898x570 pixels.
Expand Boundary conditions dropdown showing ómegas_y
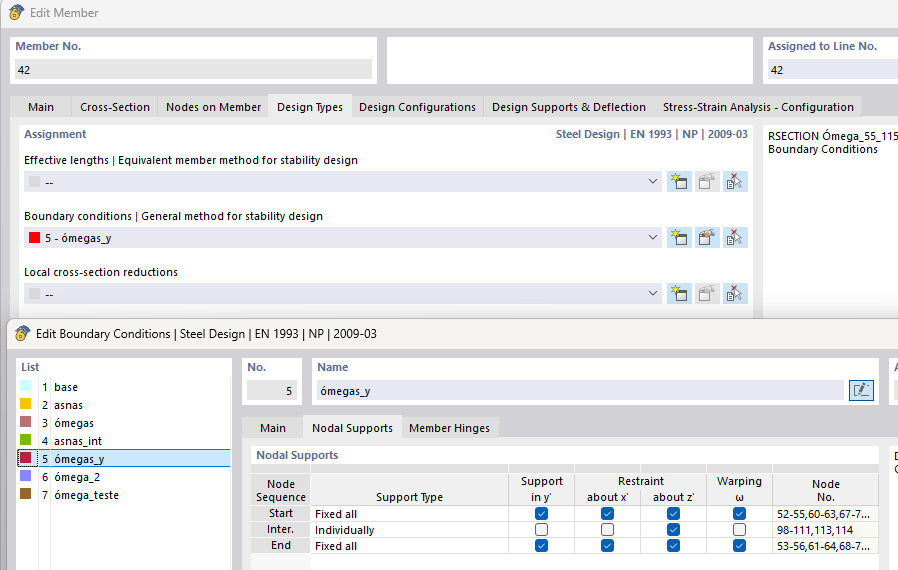coord(653,238)
